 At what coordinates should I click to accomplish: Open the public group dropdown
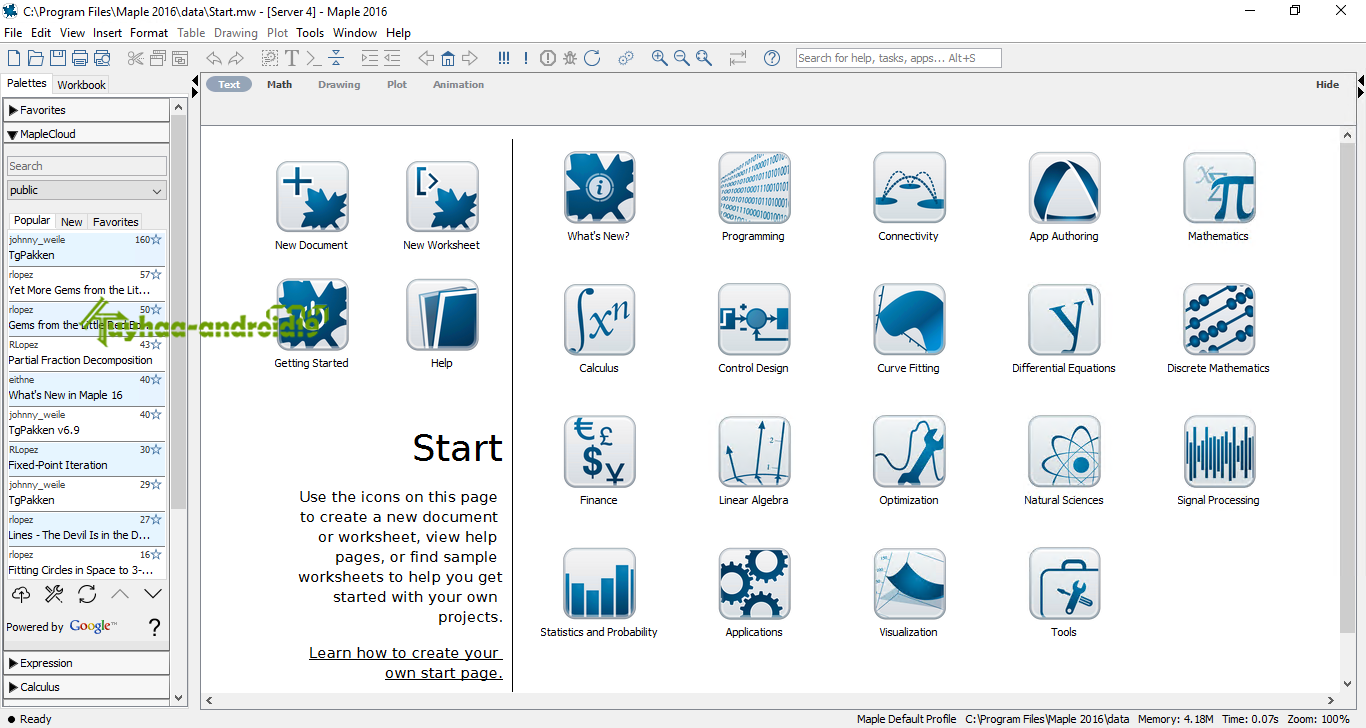tap(87, 190)
